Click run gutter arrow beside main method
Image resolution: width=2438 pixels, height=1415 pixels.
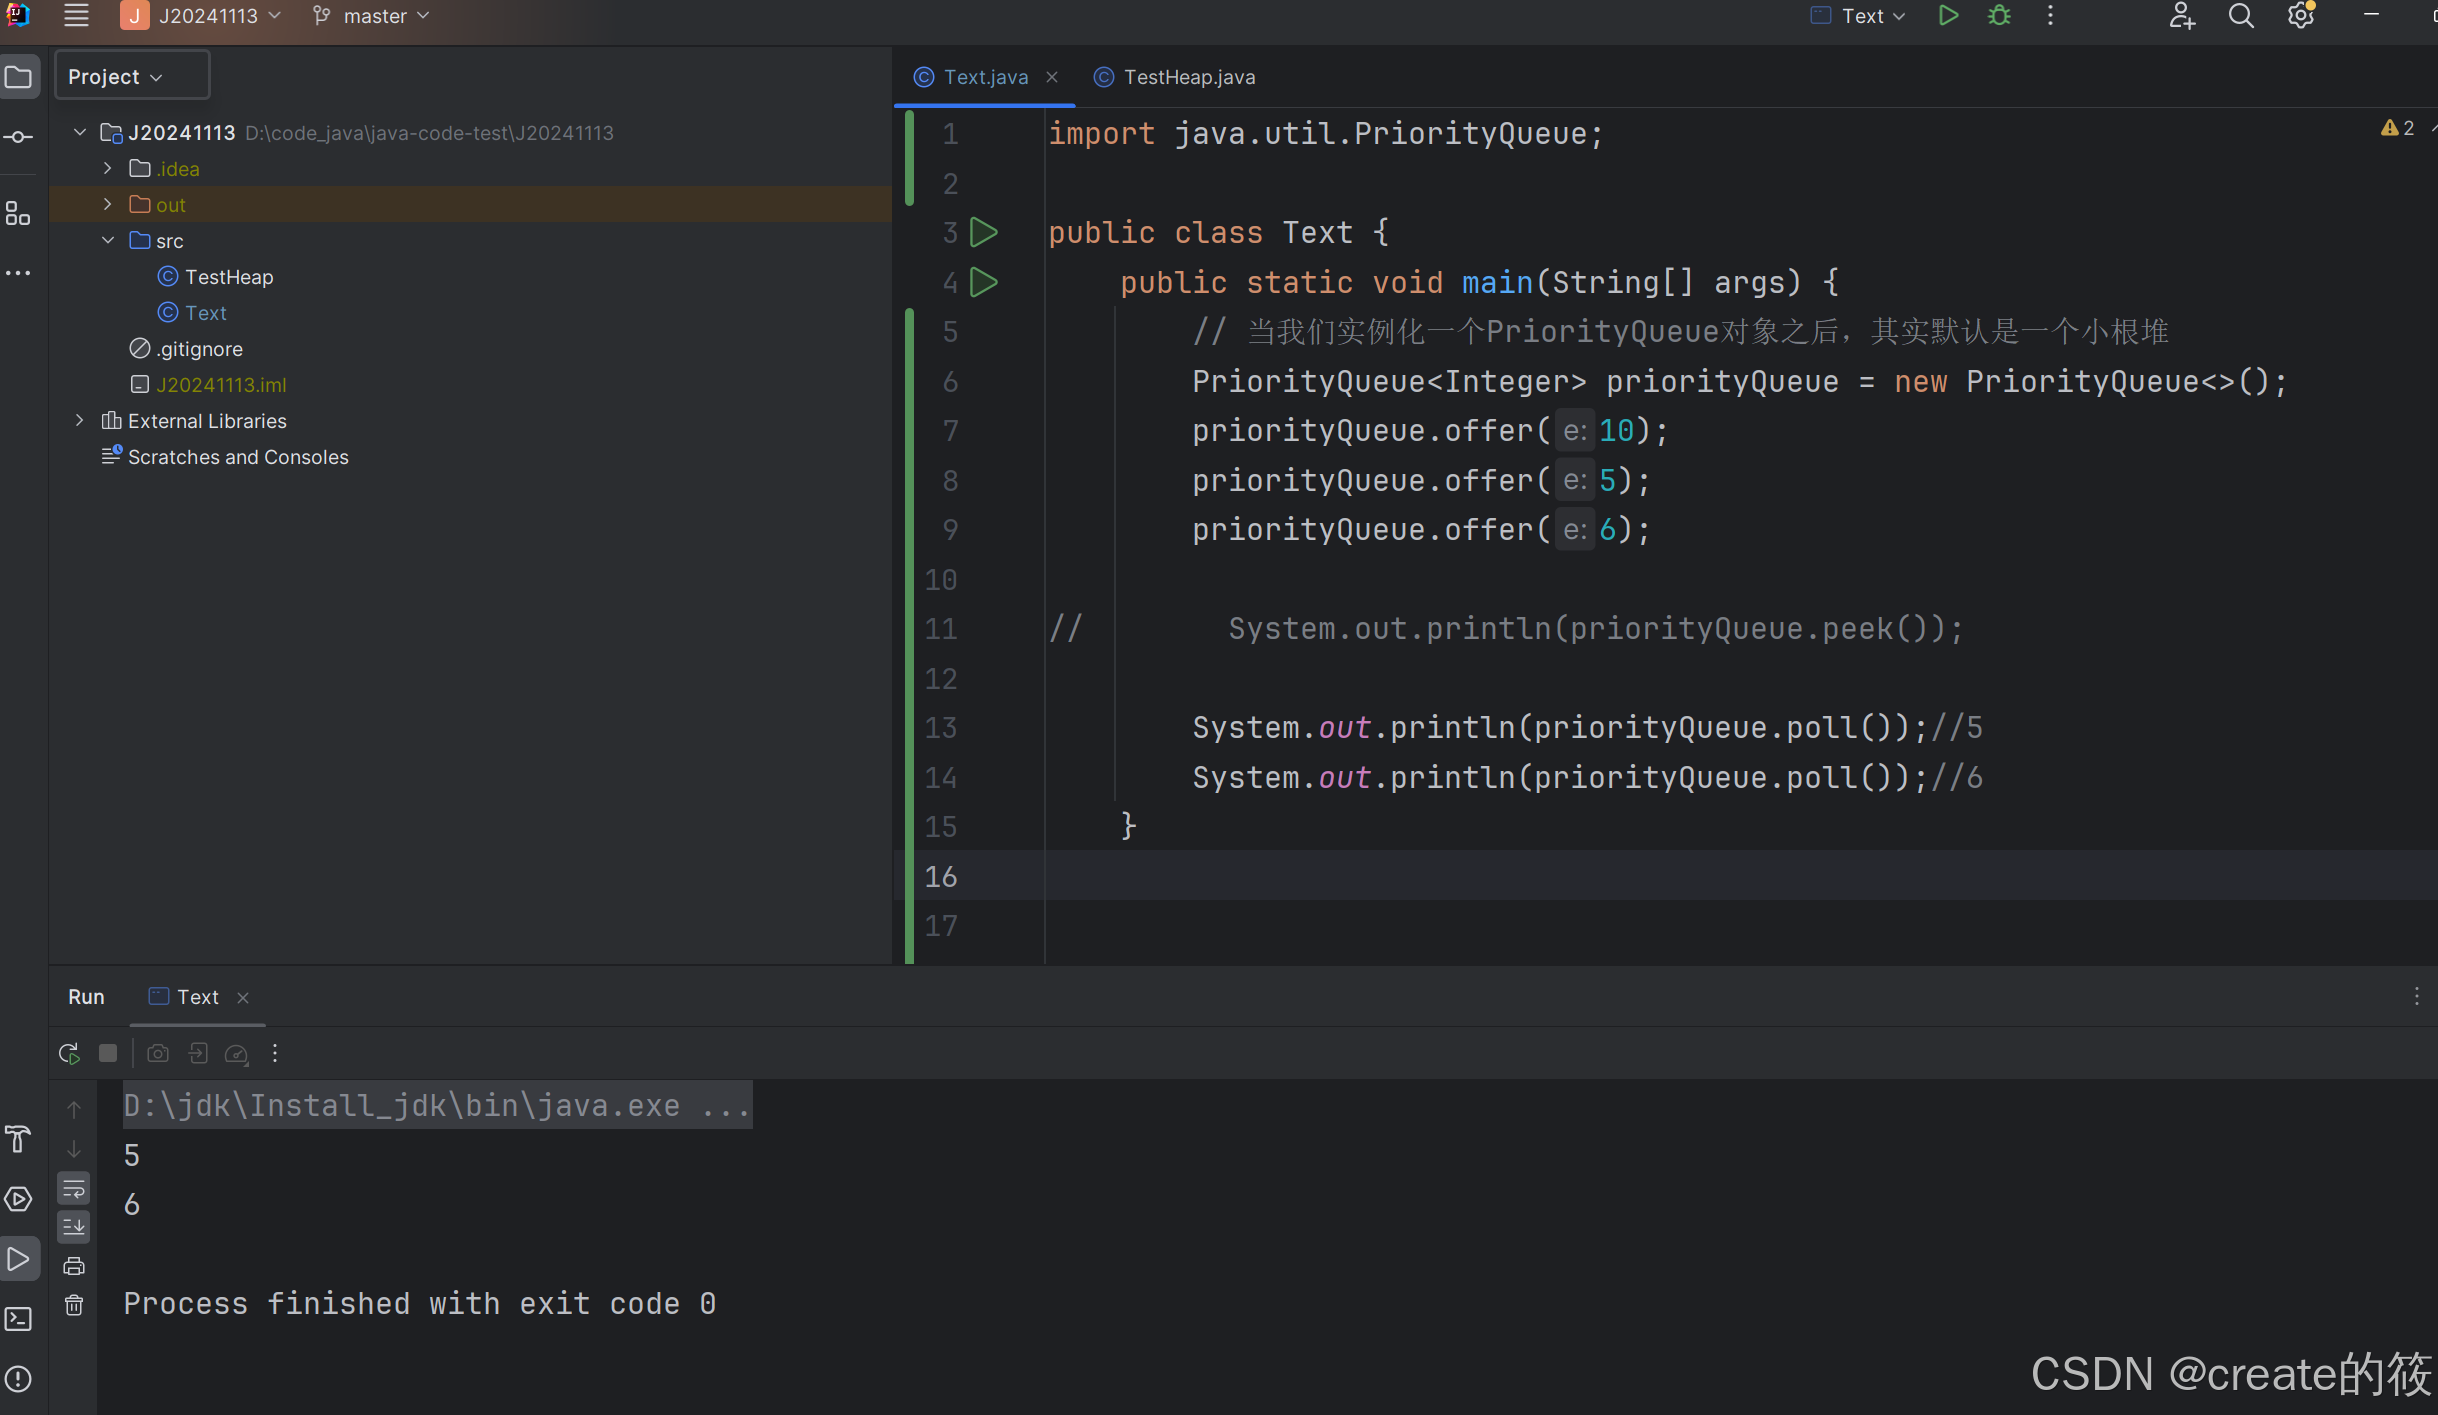(x=984, y=283)
